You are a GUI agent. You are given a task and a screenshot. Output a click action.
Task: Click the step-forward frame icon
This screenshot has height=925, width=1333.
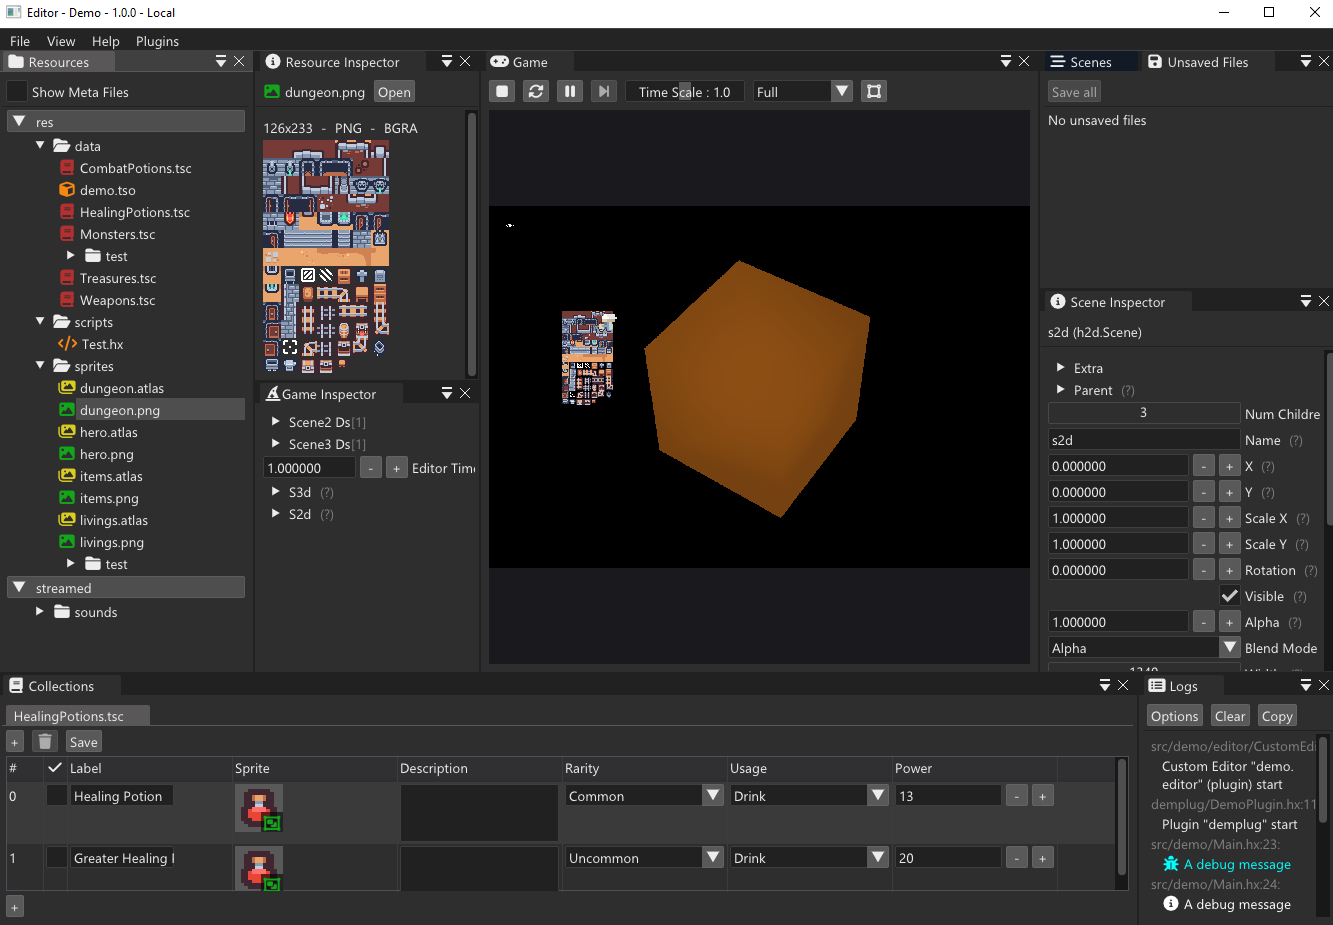point(604,92)
